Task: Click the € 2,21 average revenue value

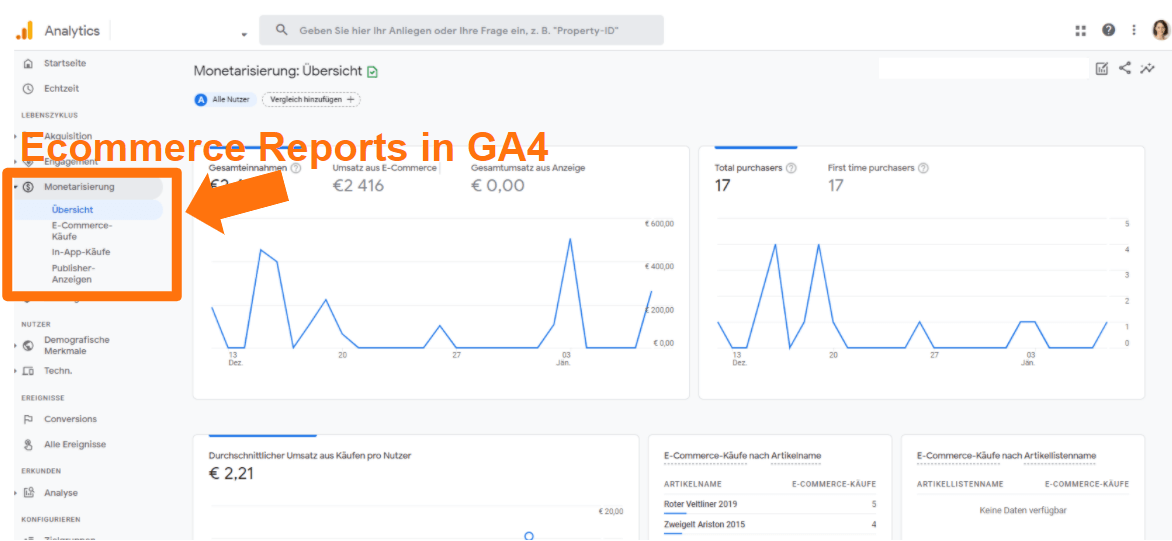Action: 231,473
